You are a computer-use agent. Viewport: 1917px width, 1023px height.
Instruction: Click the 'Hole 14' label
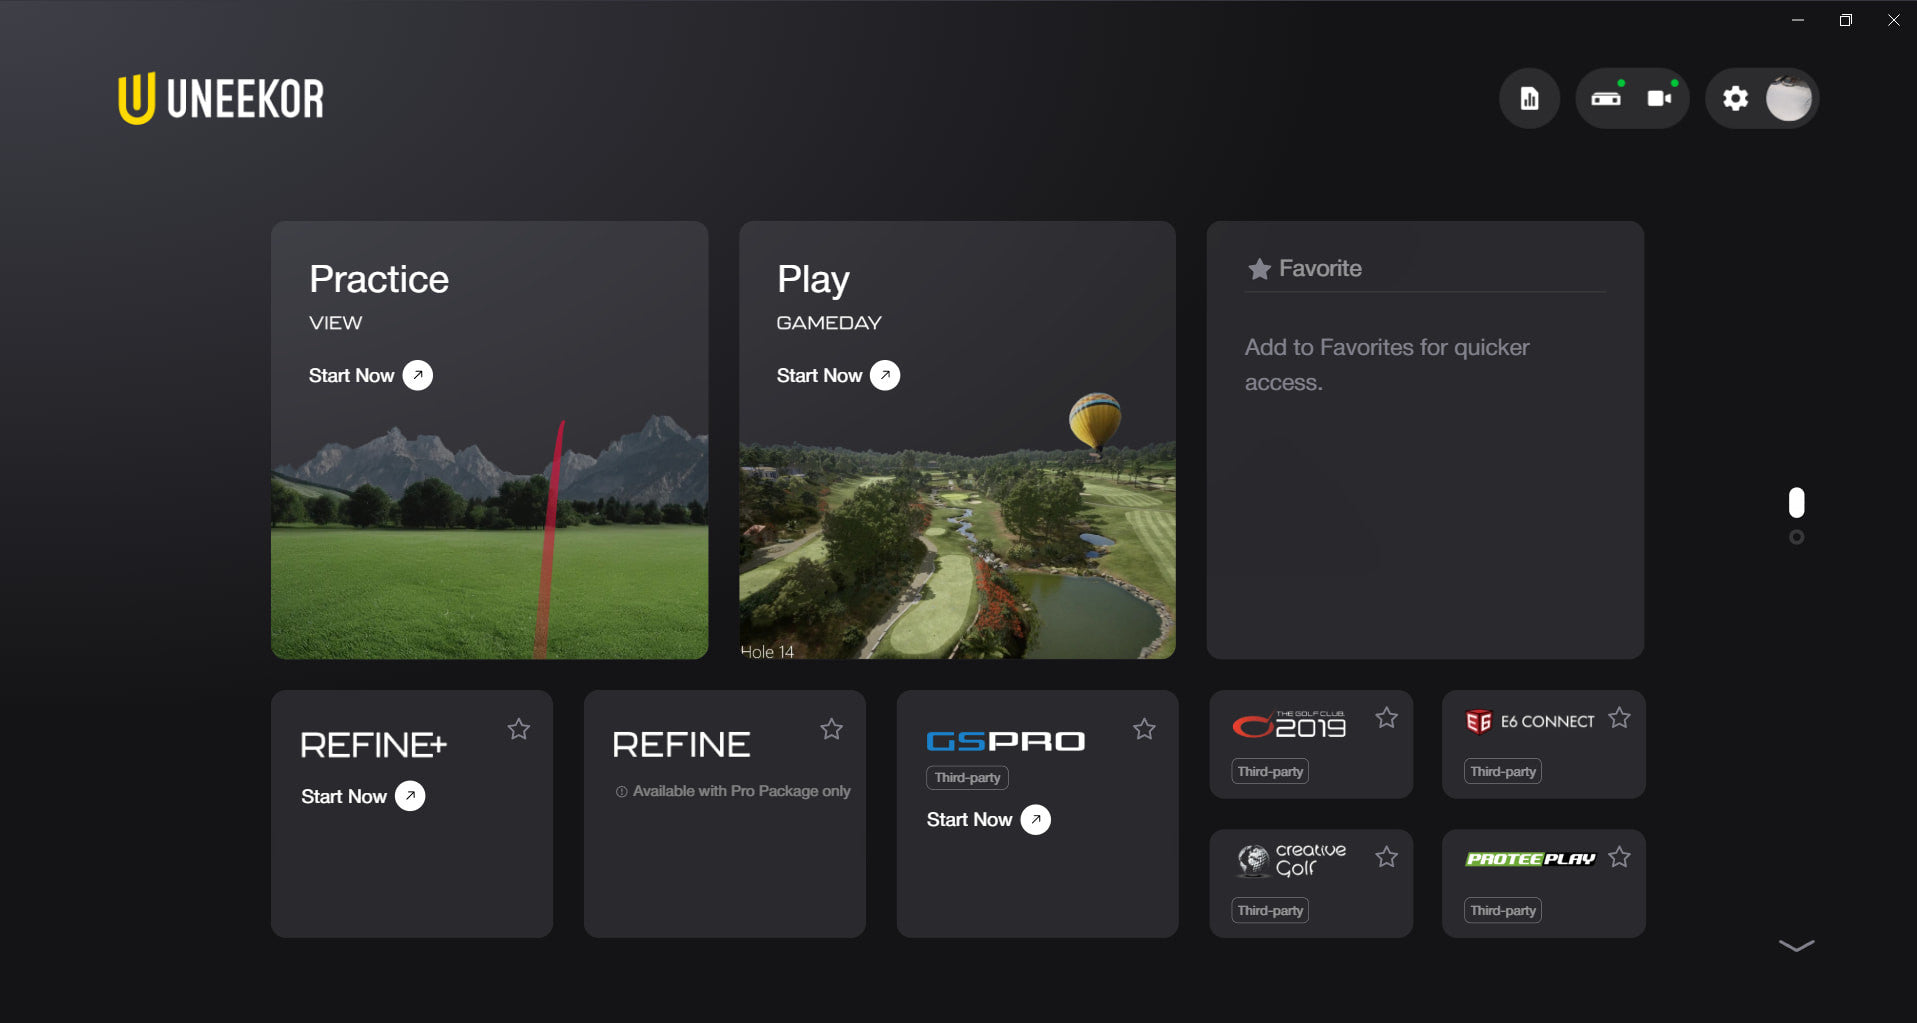[x=767, y=652]
